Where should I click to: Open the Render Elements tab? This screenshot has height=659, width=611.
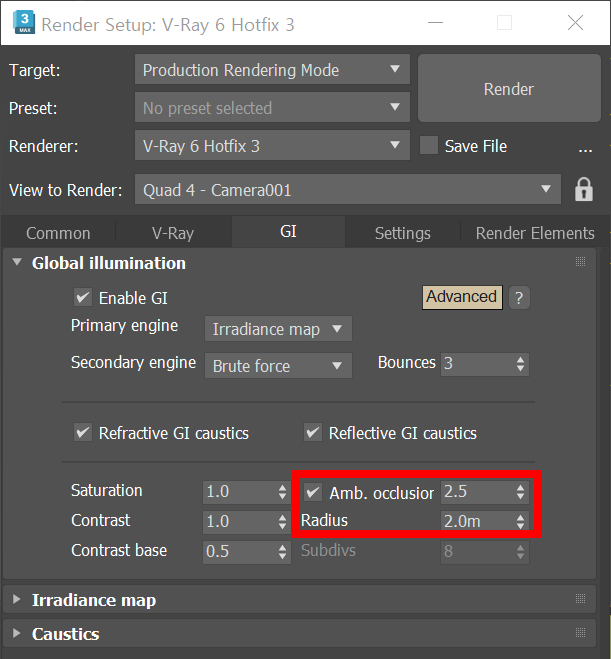535,233
